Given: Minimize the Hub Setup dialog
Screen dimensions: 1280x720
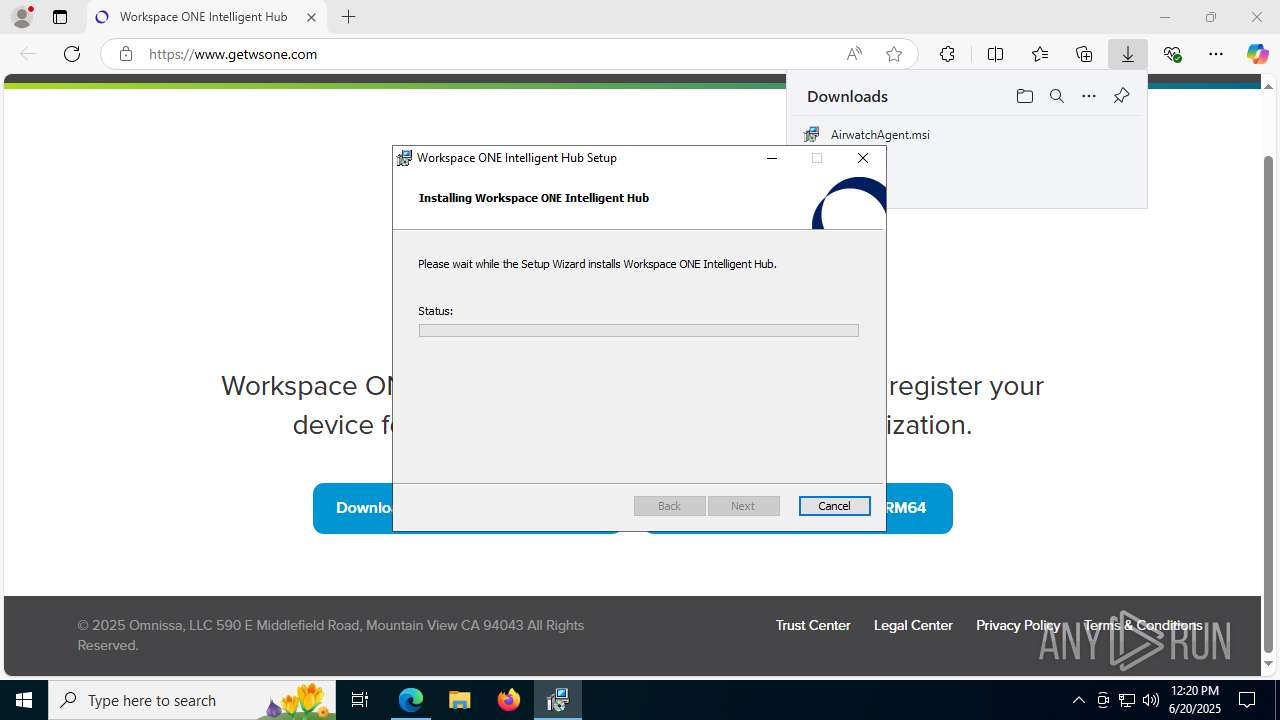Looking at the screenshot, I should tap(772, 158).
